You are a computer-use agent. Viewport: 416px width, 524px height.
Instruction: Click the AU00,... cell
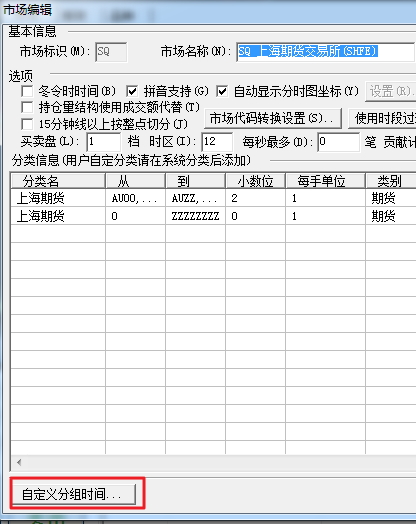tap(135, 199)
